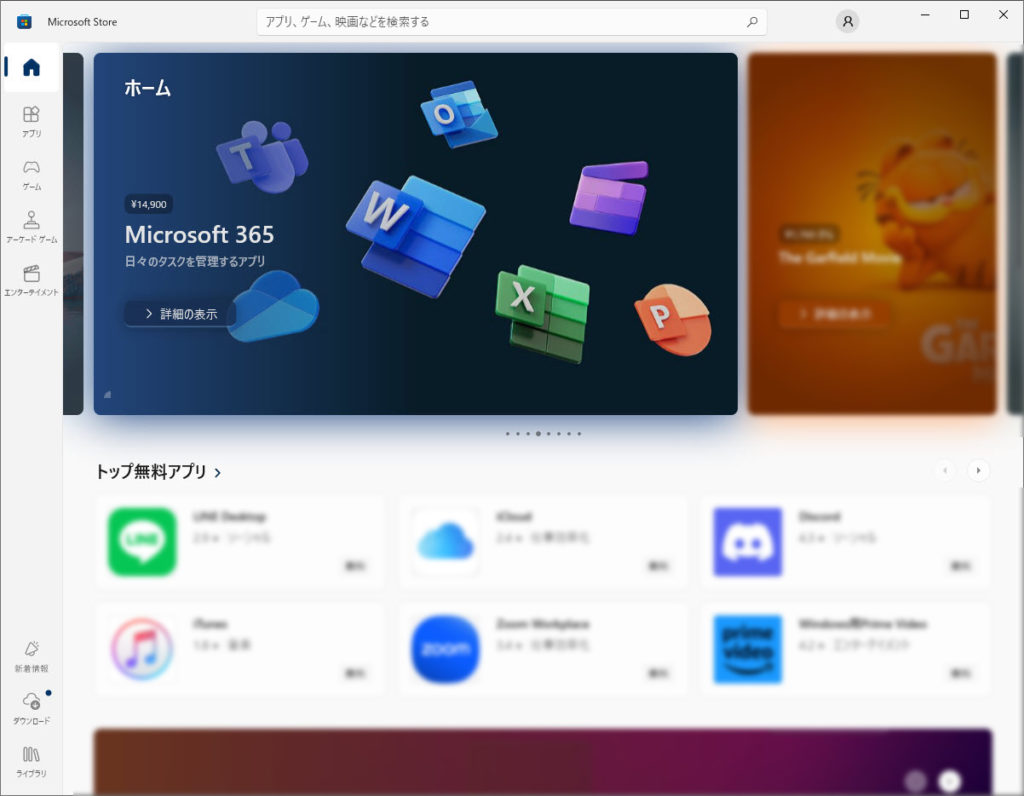Screen dimensions: 1024x796
Task: Click the search magnifier icon
Action: pos(752,21)
